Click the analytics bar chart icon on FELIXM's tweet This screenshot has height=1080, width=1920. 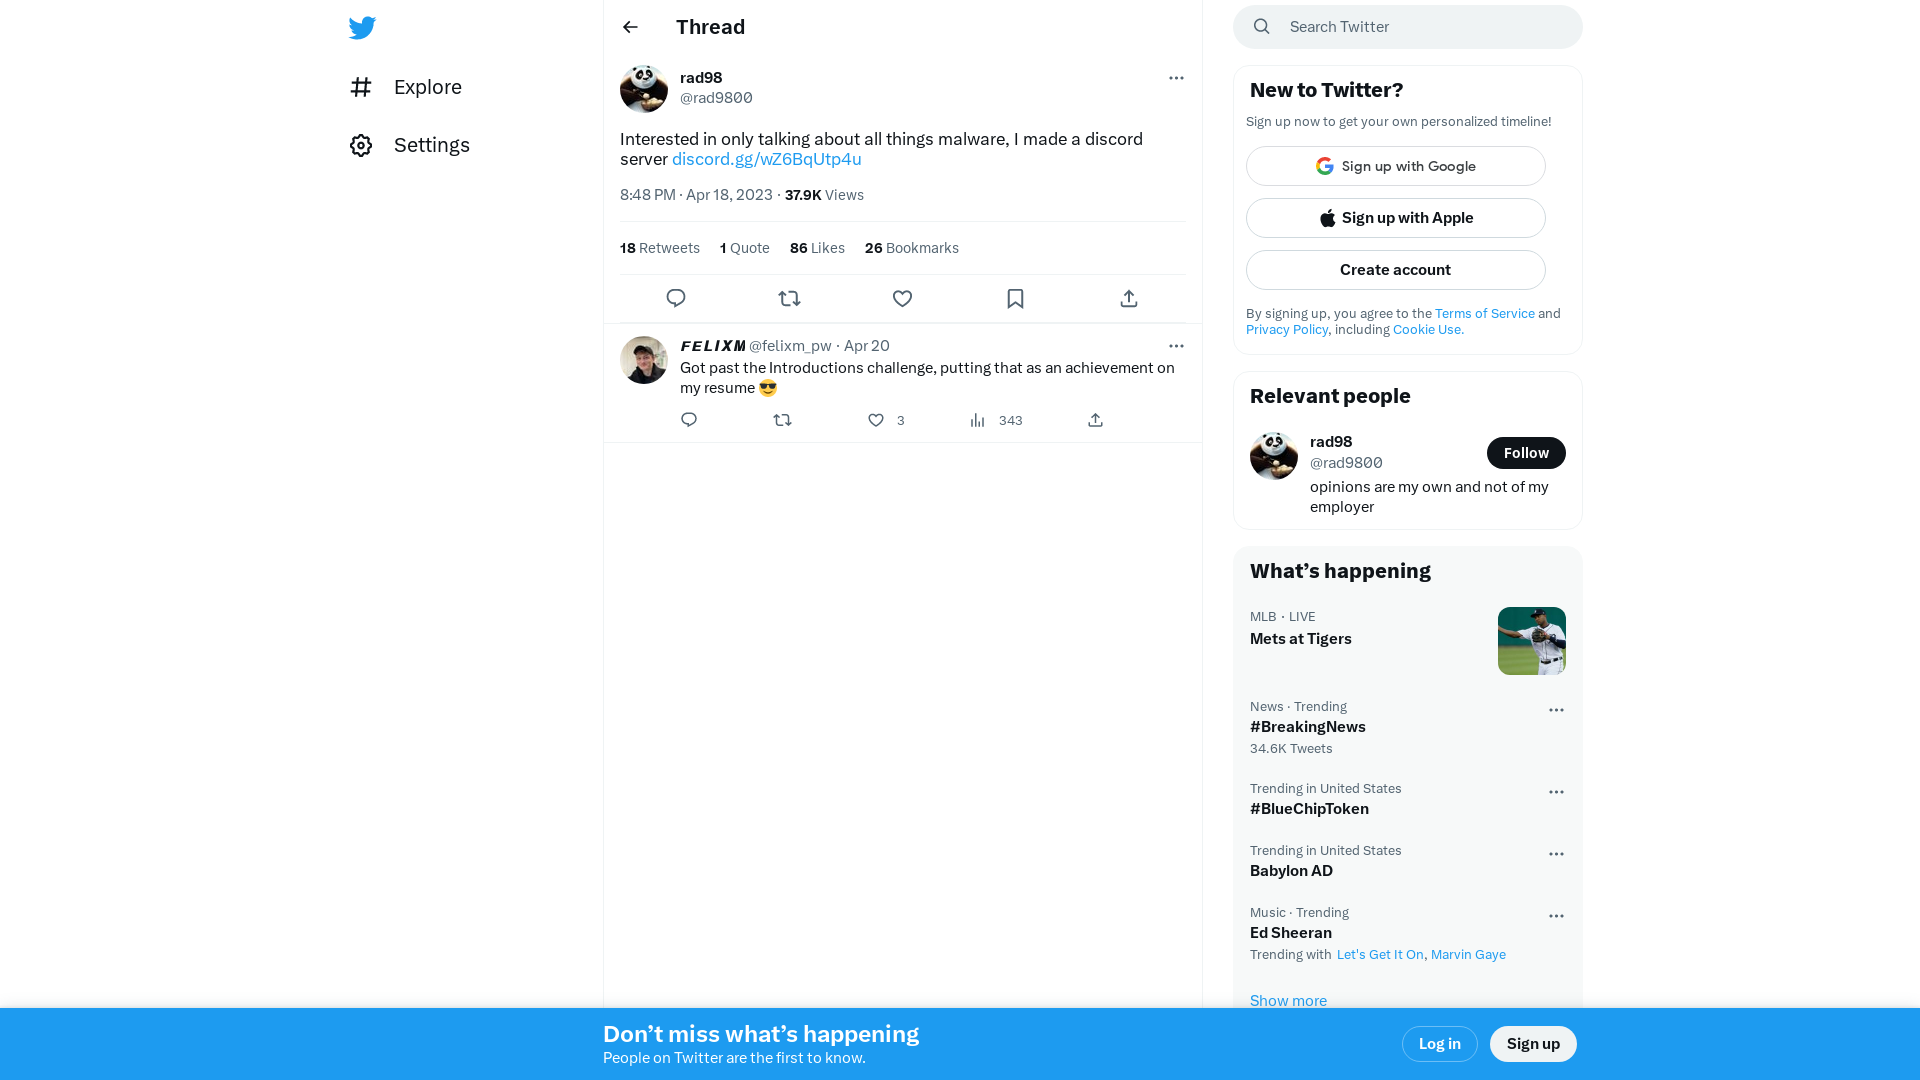[x=977, y=419]
